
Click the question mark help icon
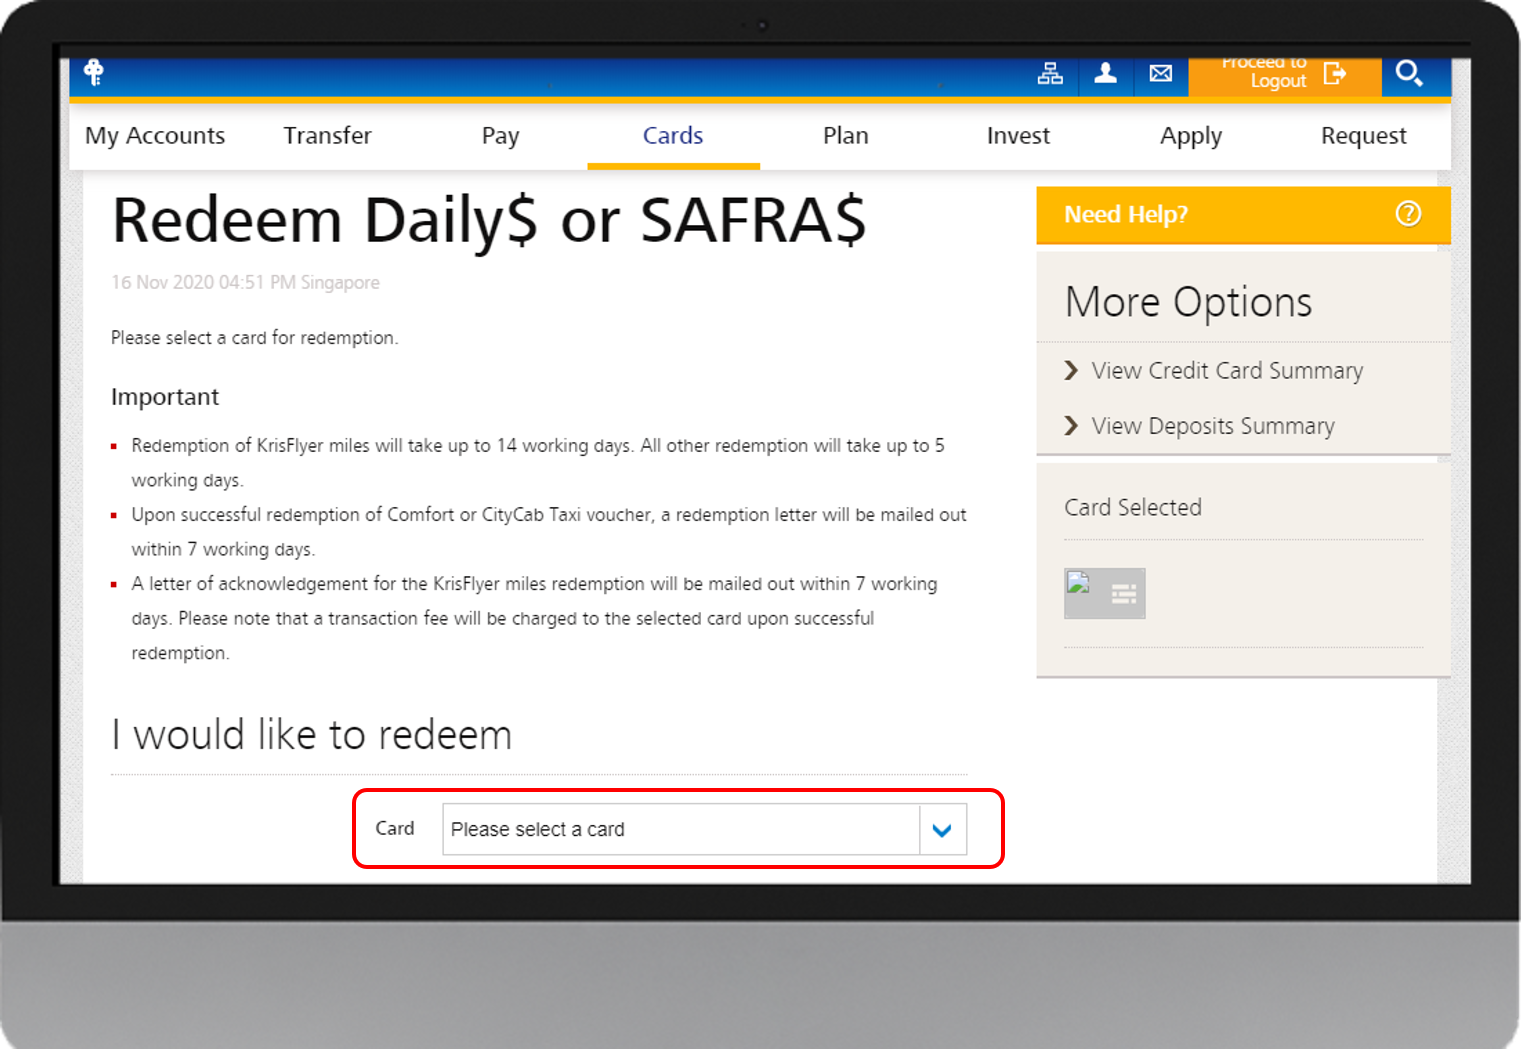pyautogui.click(x=1408, y=214)
